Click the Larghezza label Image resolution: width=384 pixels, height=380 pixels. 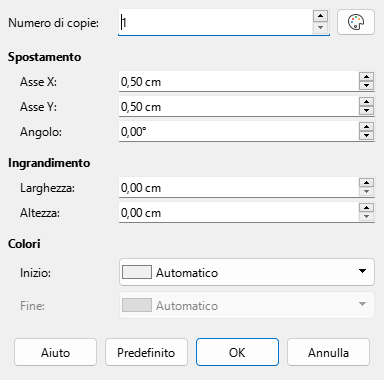click(47, 188)
